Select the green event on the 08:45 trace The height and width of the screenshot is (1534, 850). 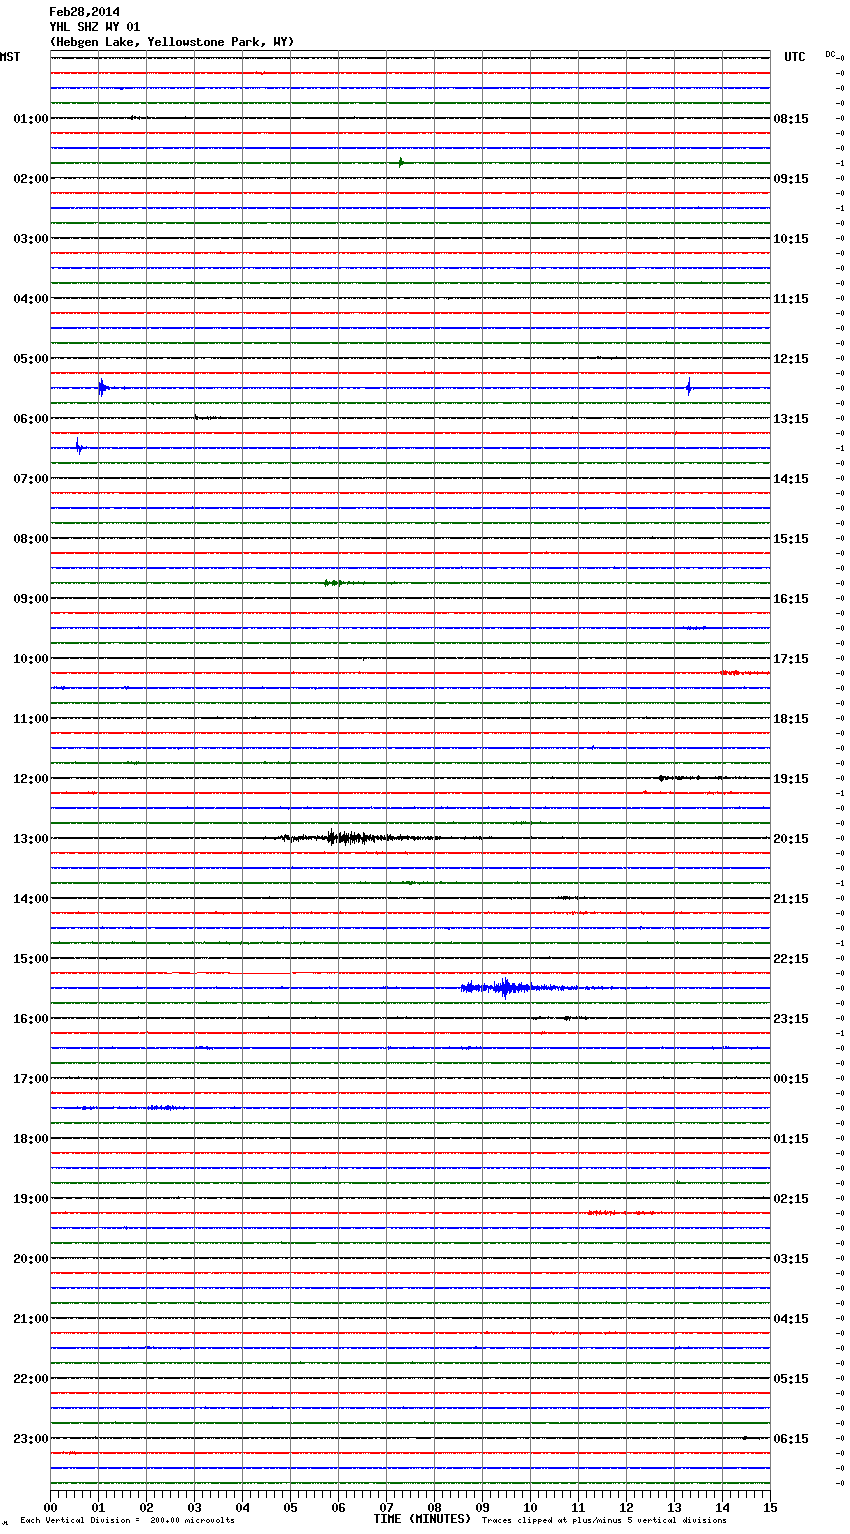click(x=335, y=582)
